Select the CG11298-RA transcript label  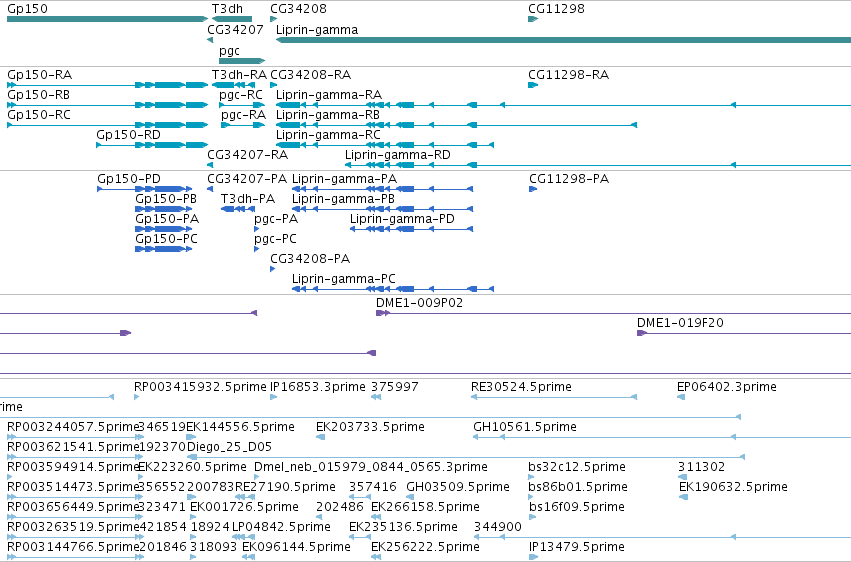click(x=569, y=75)
